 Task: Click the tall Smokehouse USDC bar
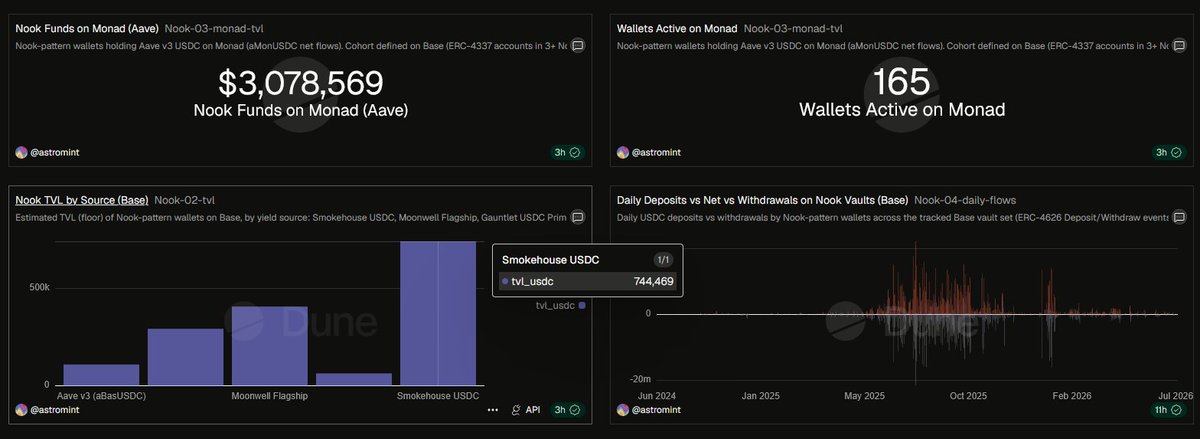click(x=438, y=313)
